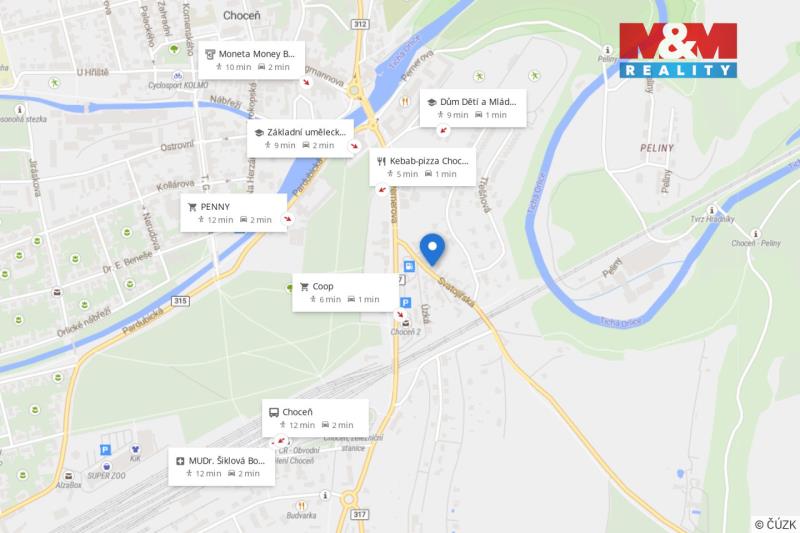Click the SUPER ZOO shop marker

107,466
